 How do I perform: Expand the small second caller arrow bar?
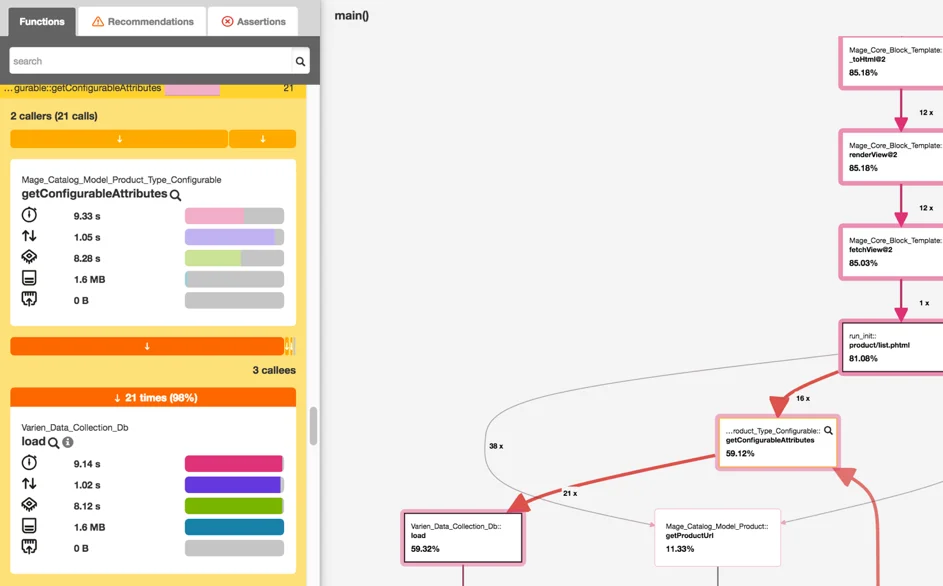(262, 139)
